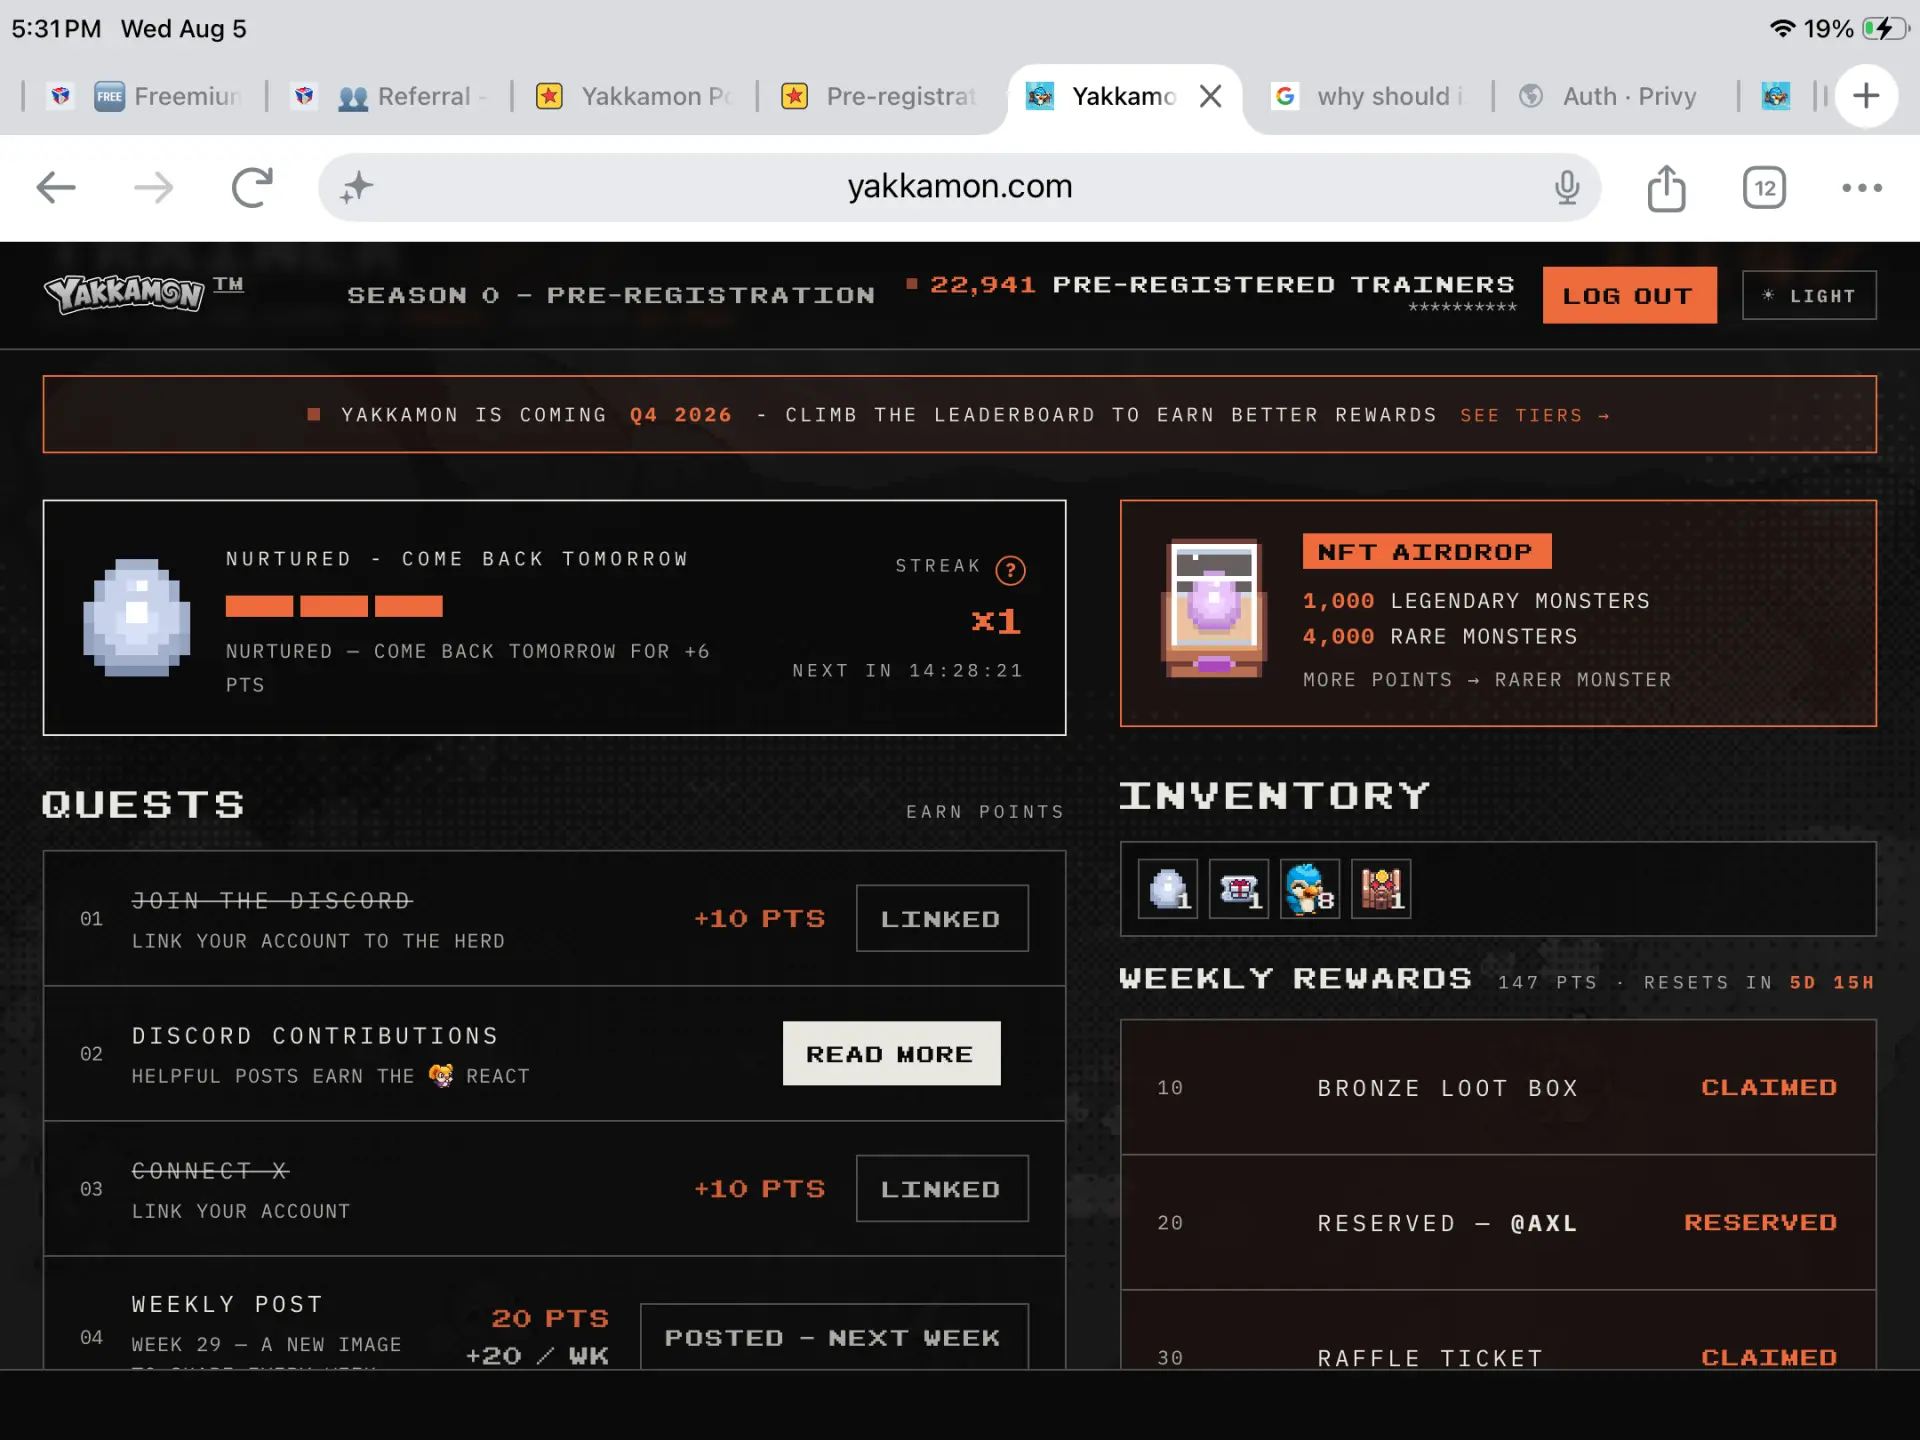Click LINKED on Connect X quest
The height and width of the screenshot is (1440, 1920).
(941, 1188)
